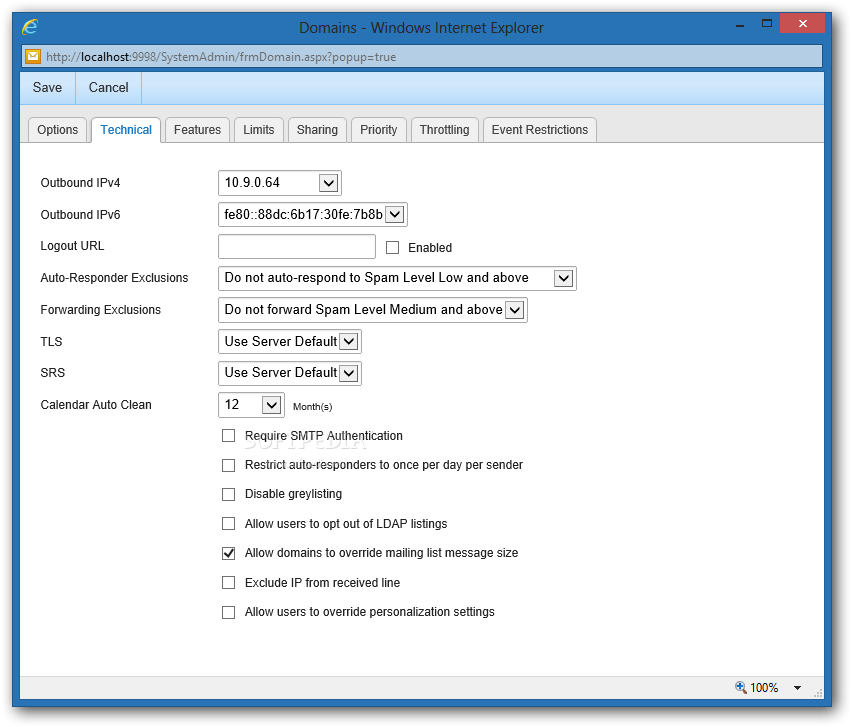Click the zoom magnifier icon in status bar
Viewport: 852px width, 727px height.
[x=741, y=687]
